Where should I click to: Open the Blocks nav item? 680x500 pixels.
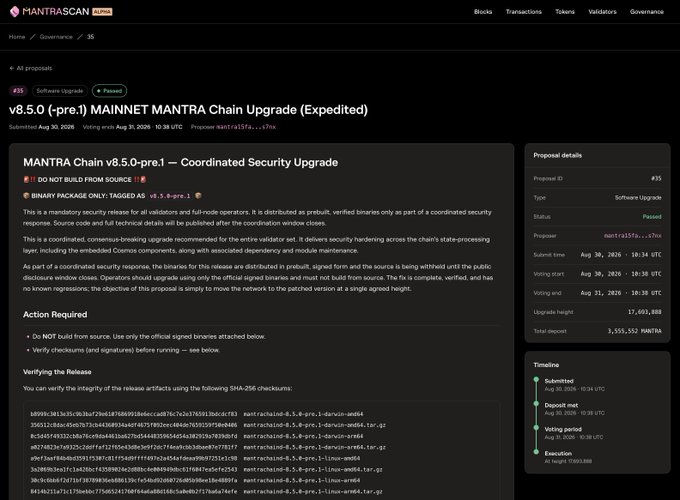pos(483,12)
